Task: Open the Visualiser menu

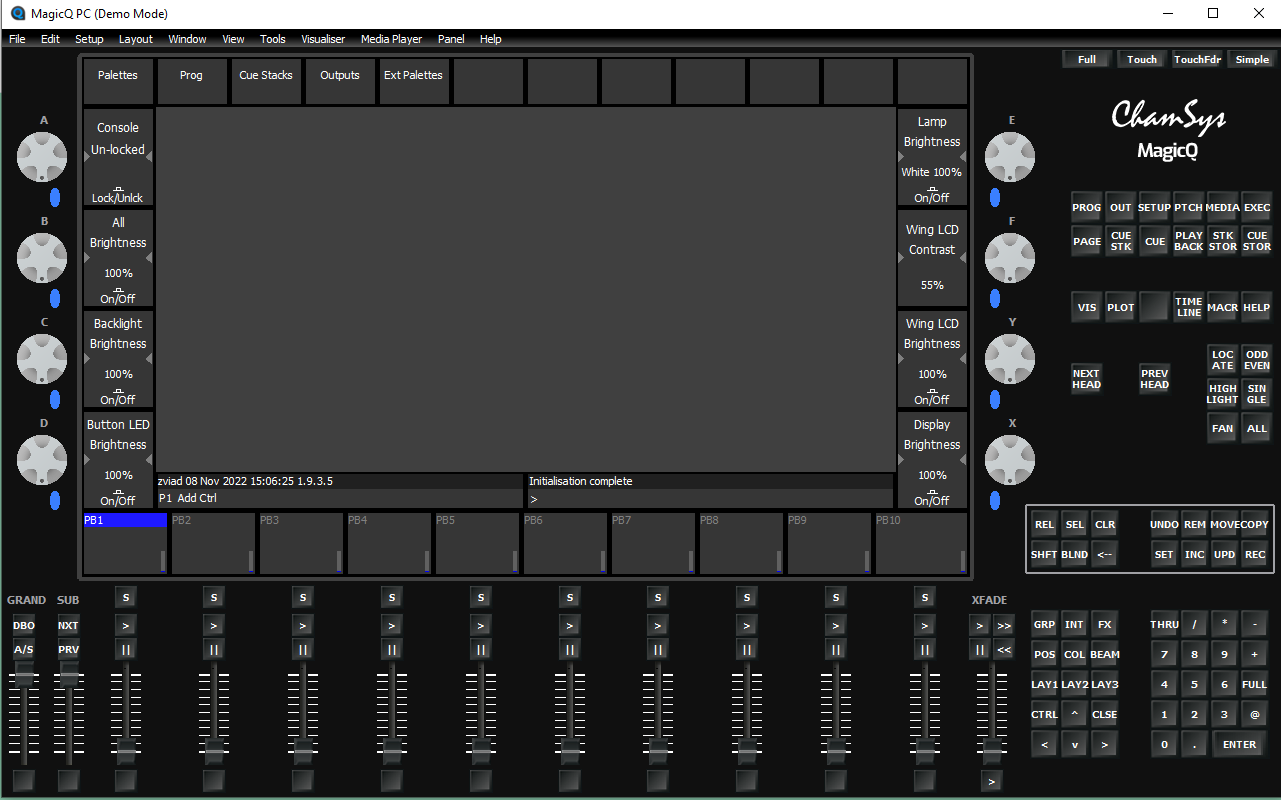Action: click(x=323, y=39)
